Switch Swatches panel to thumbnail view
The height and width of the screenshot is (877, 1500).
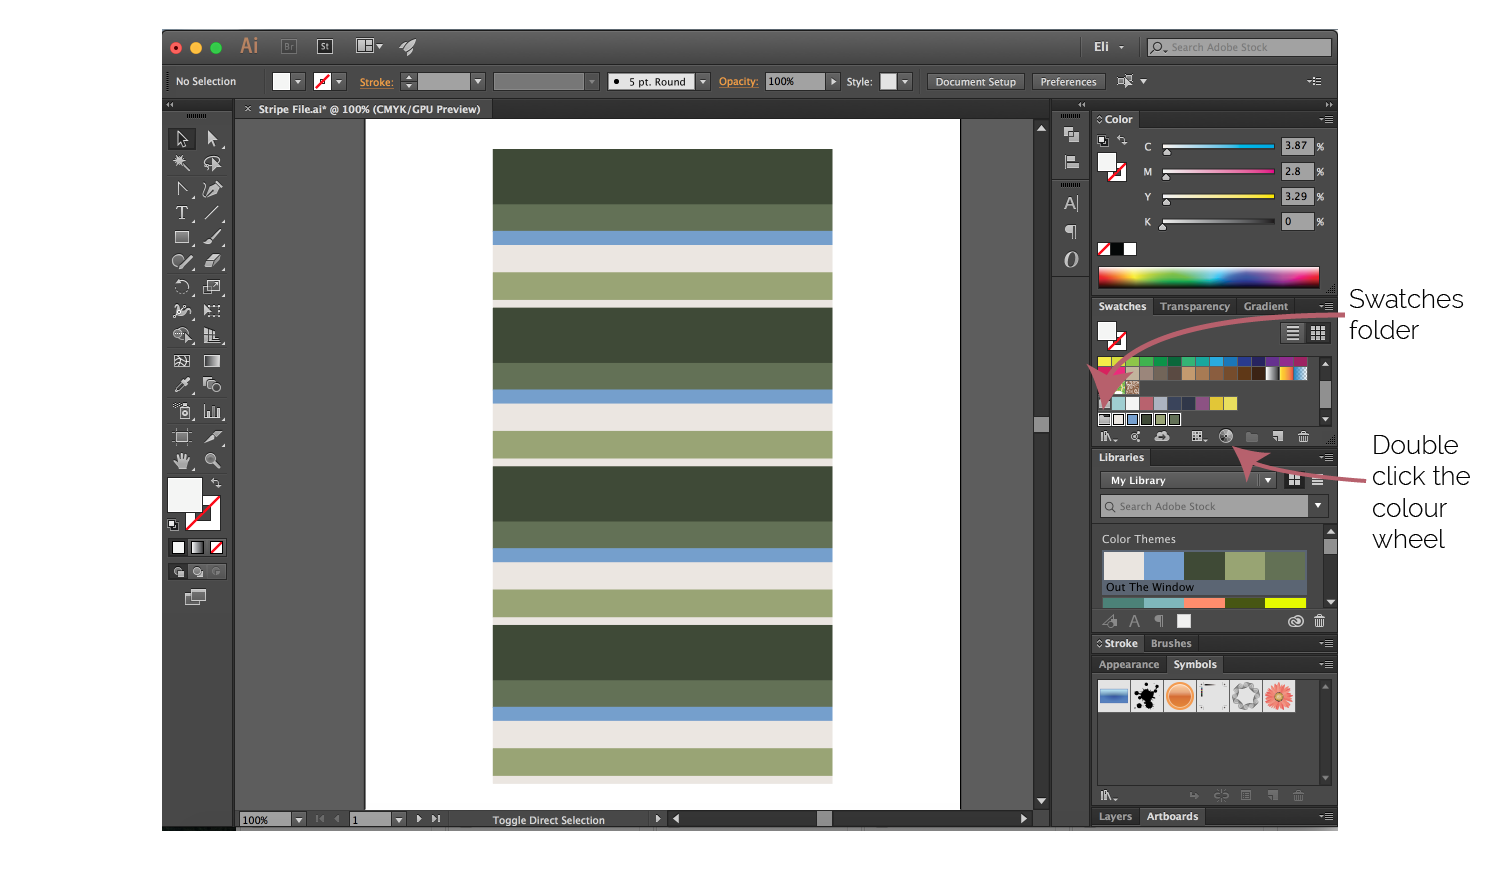pos(1318,333)
